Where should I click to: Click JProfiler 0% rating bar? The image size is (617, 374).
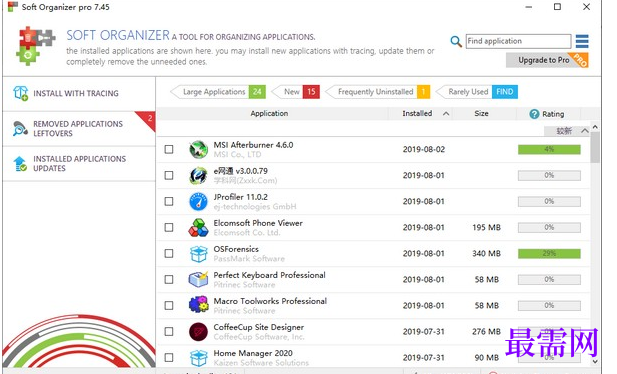[549, 201]
